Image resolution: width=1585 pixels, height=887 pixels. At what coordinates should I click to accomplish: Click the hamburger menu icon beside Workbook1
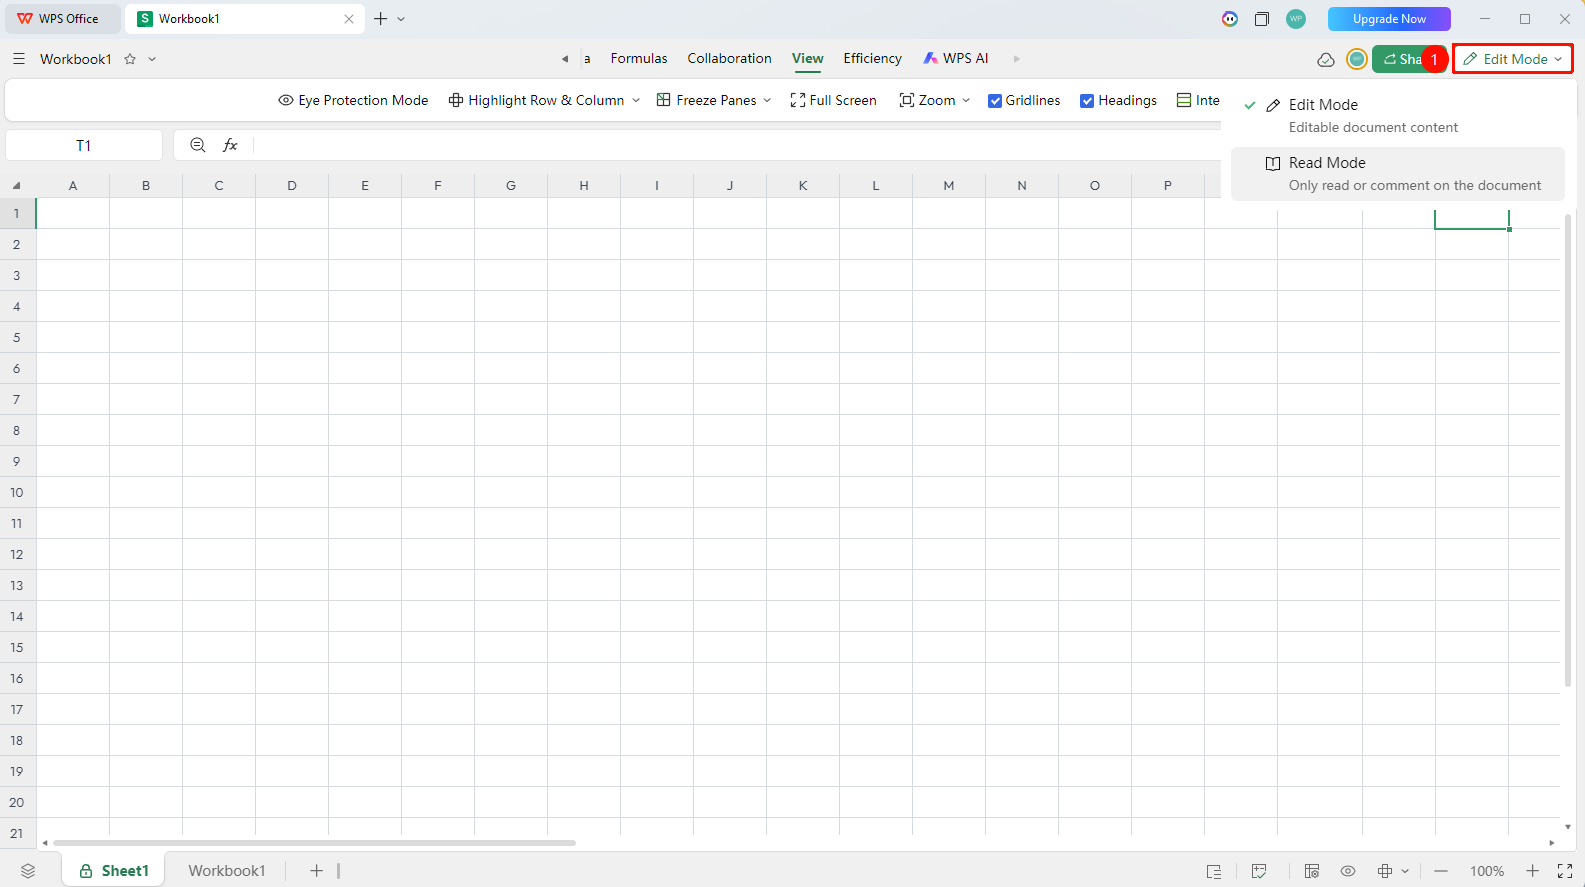[x=19, y=59]
